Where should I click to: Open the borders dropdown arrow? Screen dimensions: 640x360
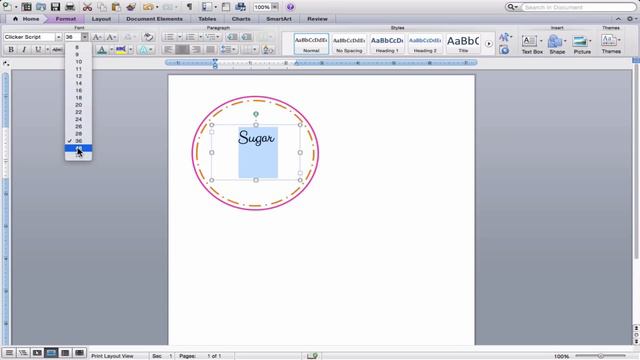point(255,50)
